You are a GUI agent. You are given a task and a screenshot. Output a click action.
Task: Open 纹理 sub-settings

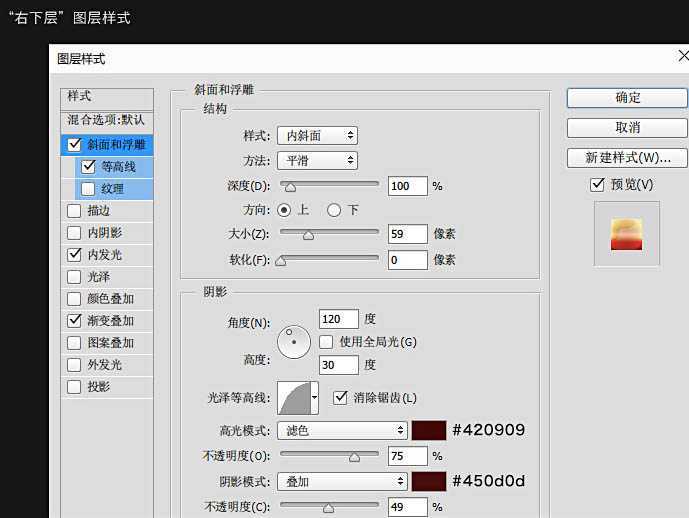click(112, 189)
